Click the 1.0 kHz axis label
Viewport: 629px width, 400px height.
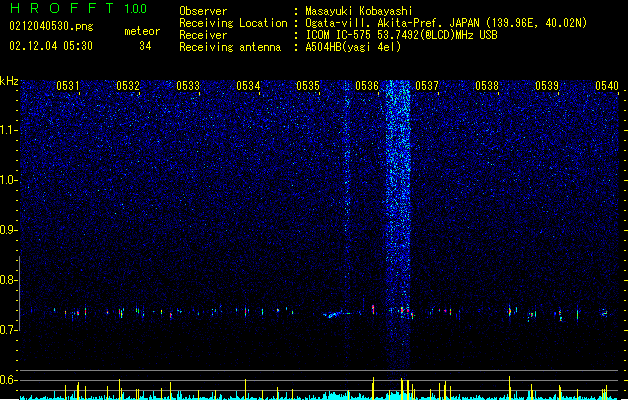pyautogui.click(x=9, y=180)
